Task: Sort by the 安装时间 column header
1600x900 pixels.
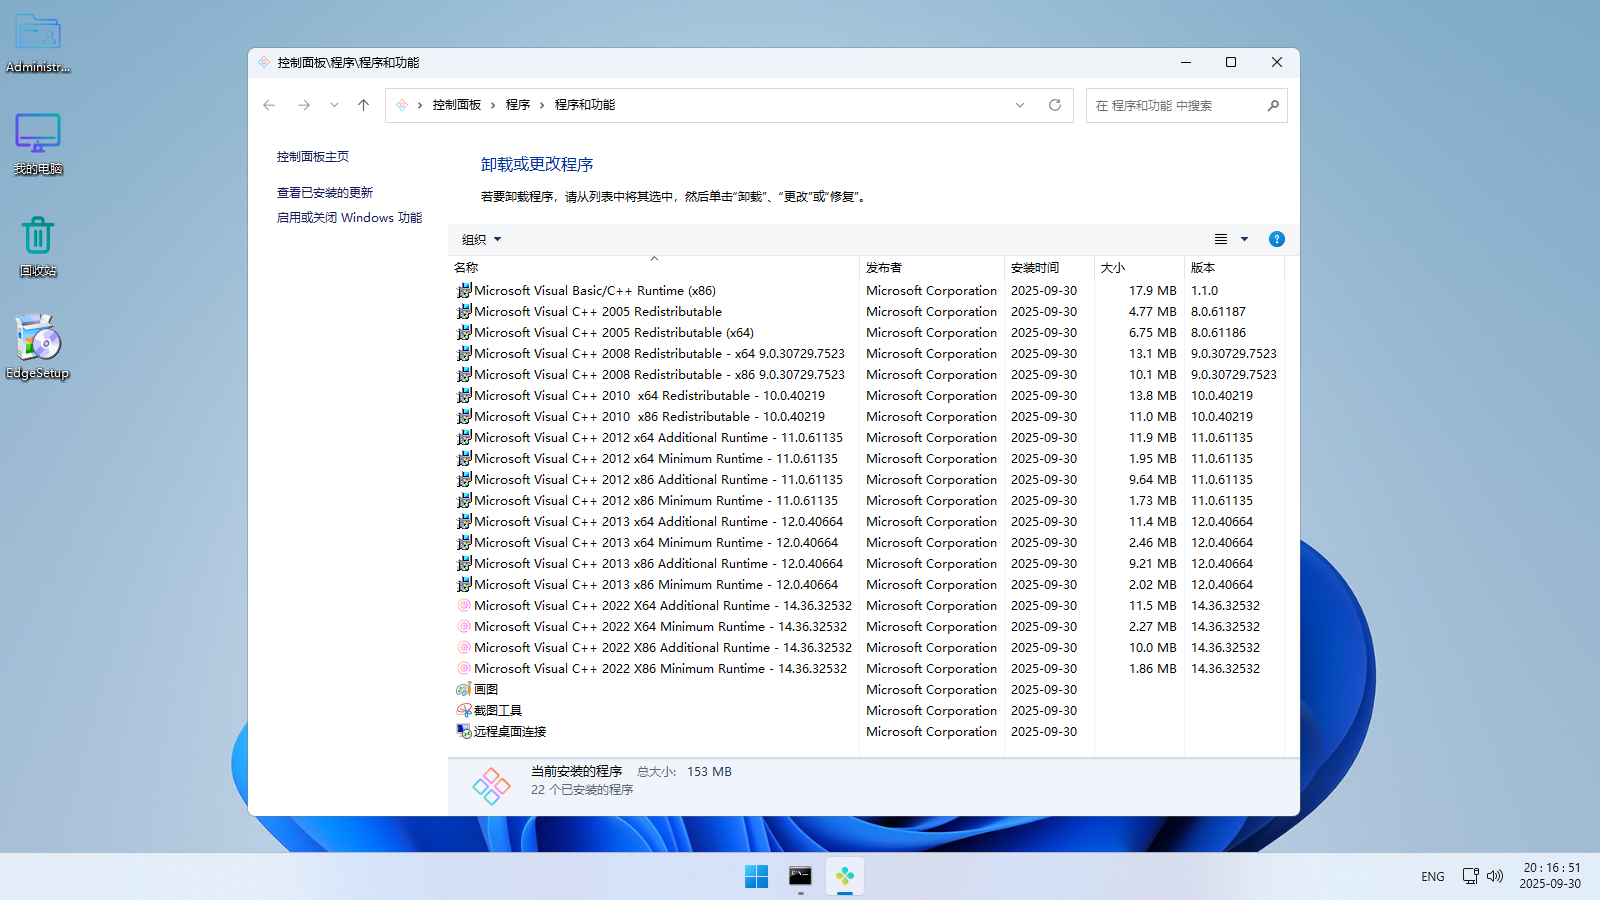Action: [1049, 268]
